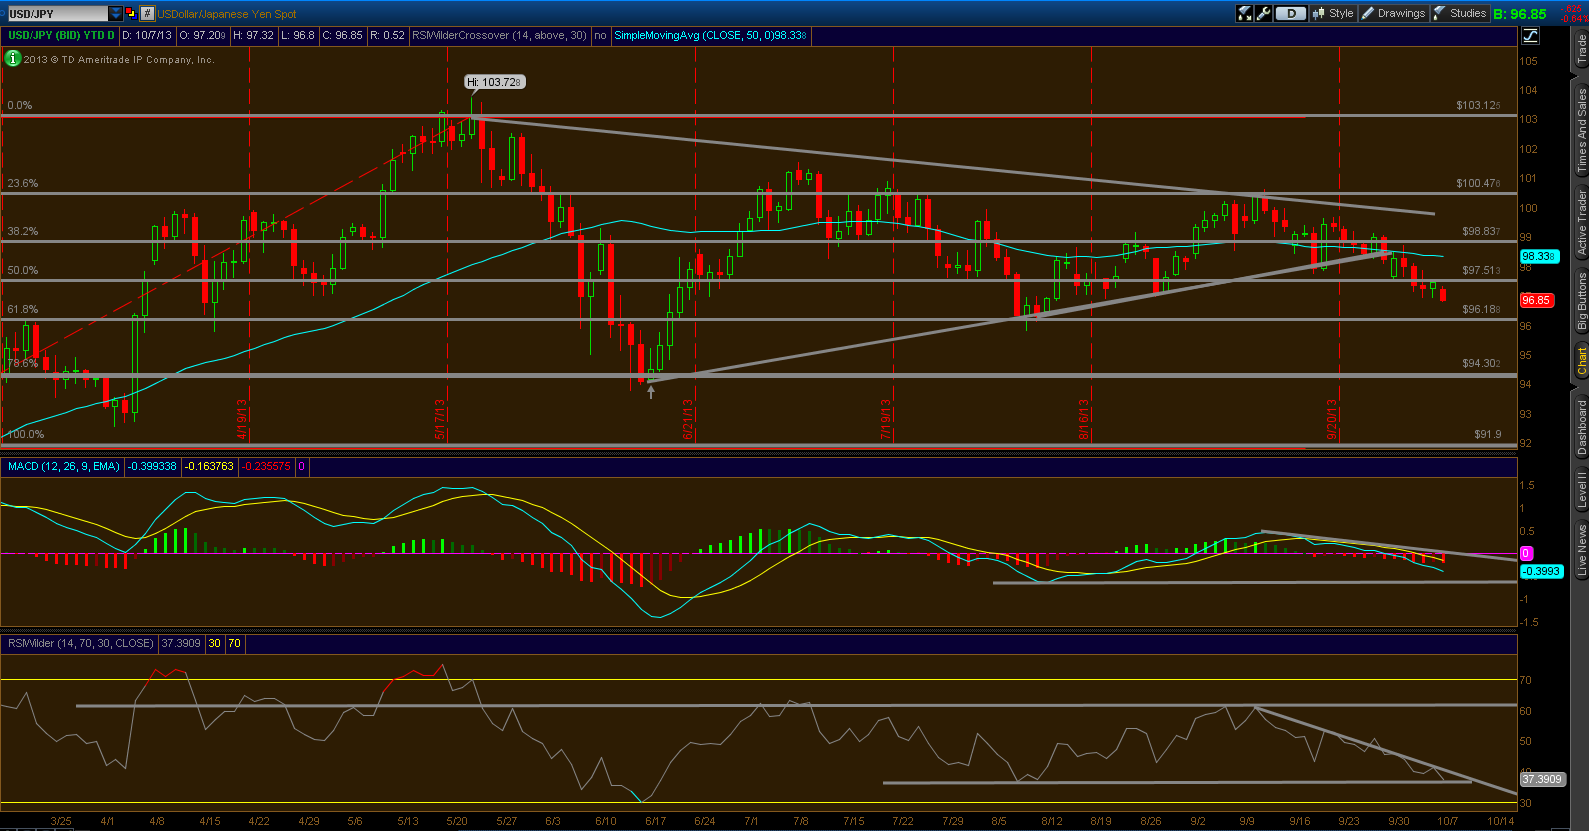The image size is (1589, 831).
Task: Click the USD/JPY symbol input field
Action: [x=56, y=13]
